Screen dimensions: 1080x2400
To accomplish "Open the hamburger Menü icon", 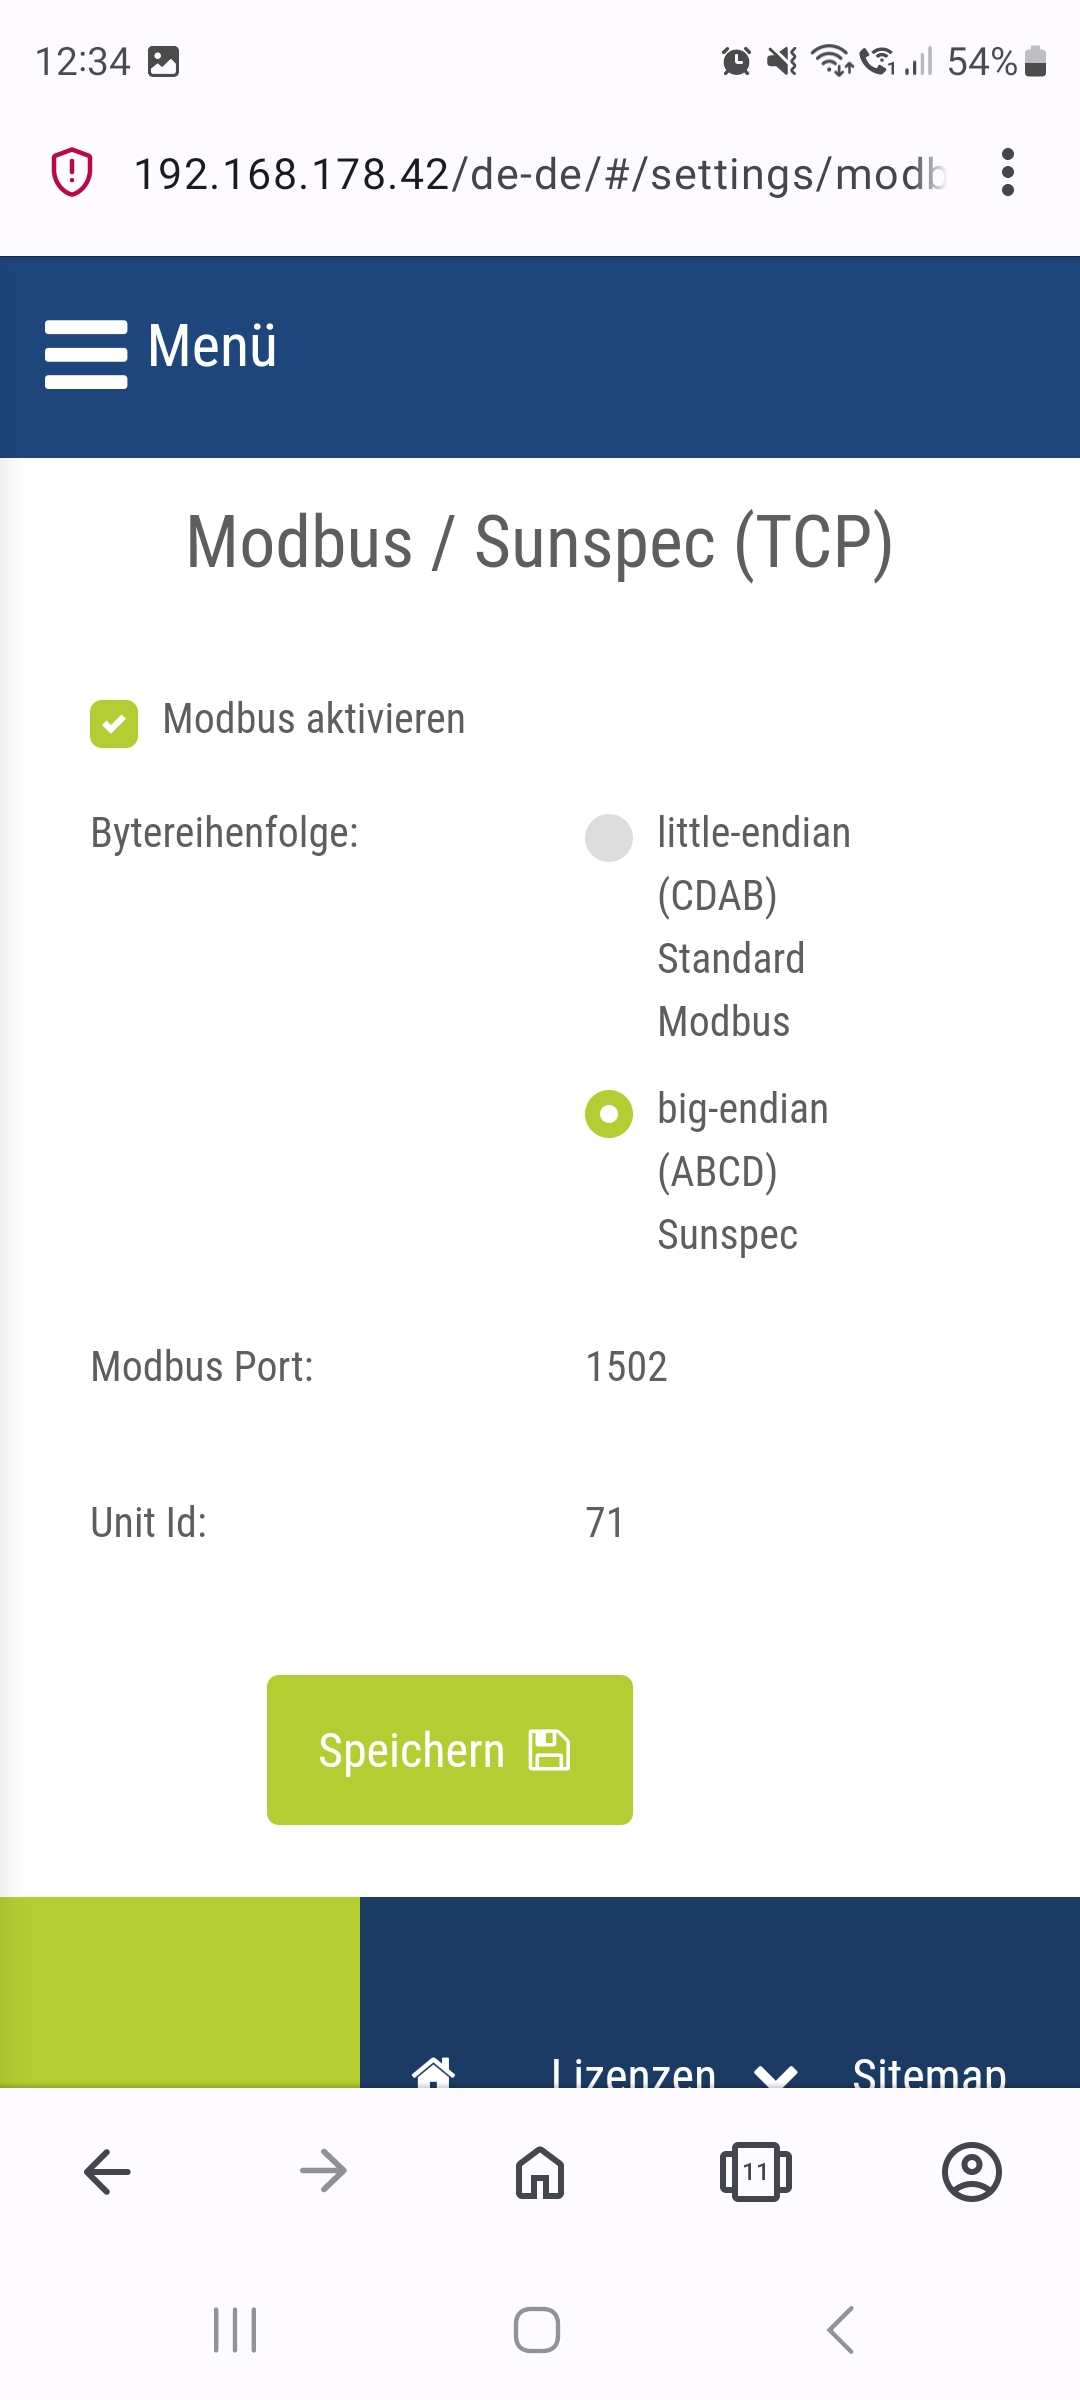I will click(86, 353).
